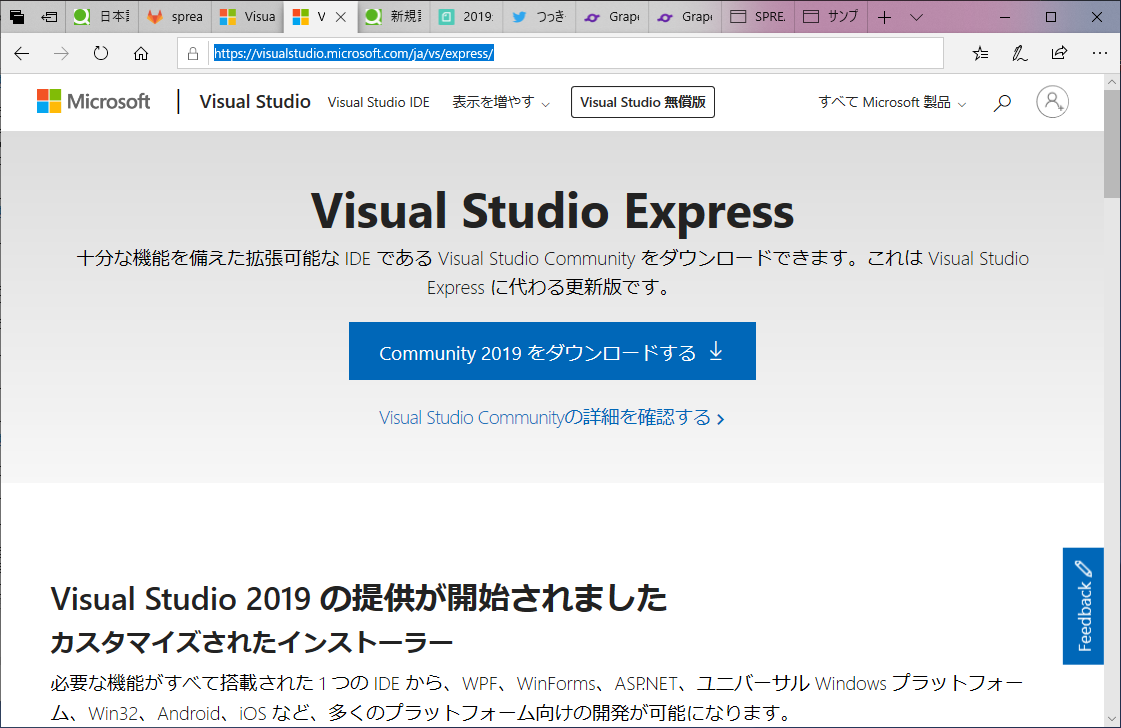Viewport: 1121px width, 728px height.
Task: Navigate back with the back arrow
Action: click(21, 53)
